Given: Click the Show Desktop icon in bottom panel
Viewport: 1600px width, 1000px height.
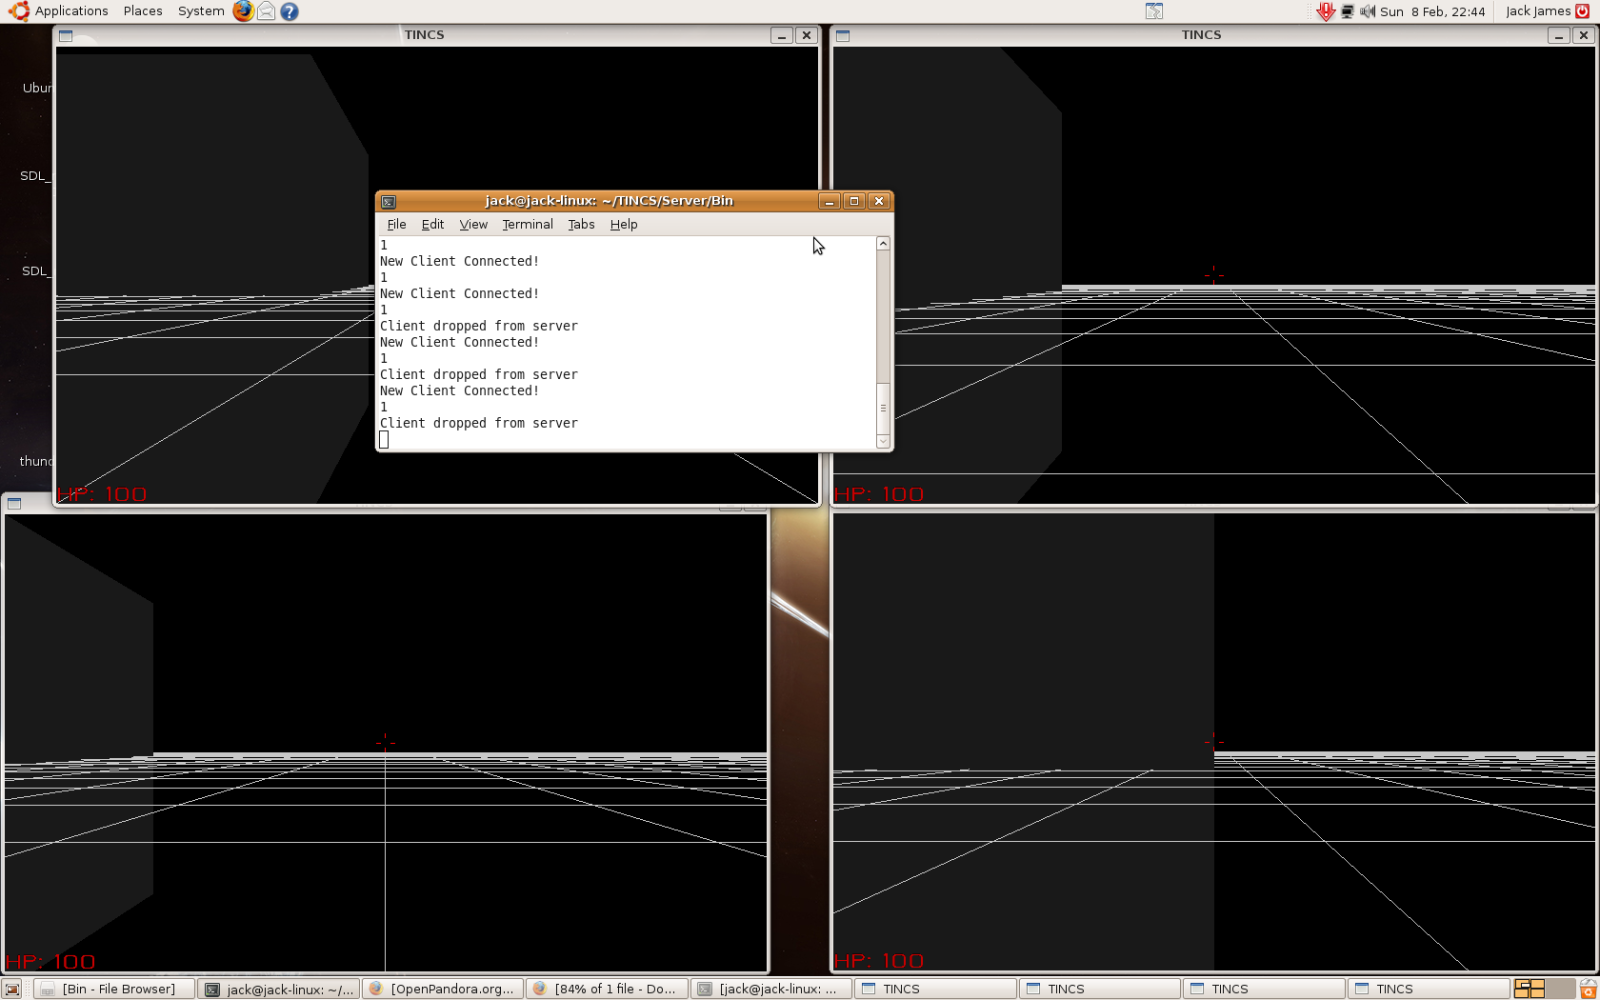Looking at the screenshot, I should point(12,989).
